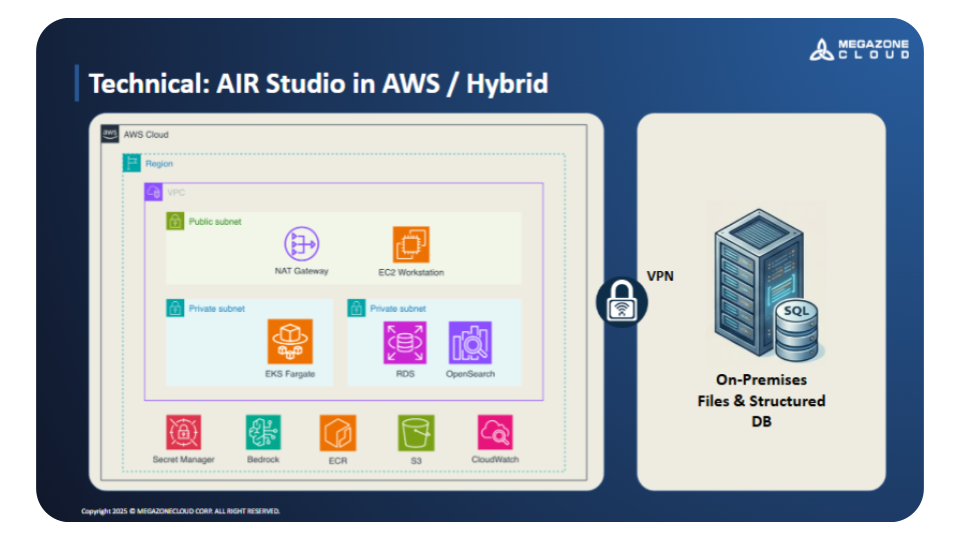Select the ECR container registry icon
The width and height of the screenshot is (960, 540).
(x=338, y=432)
